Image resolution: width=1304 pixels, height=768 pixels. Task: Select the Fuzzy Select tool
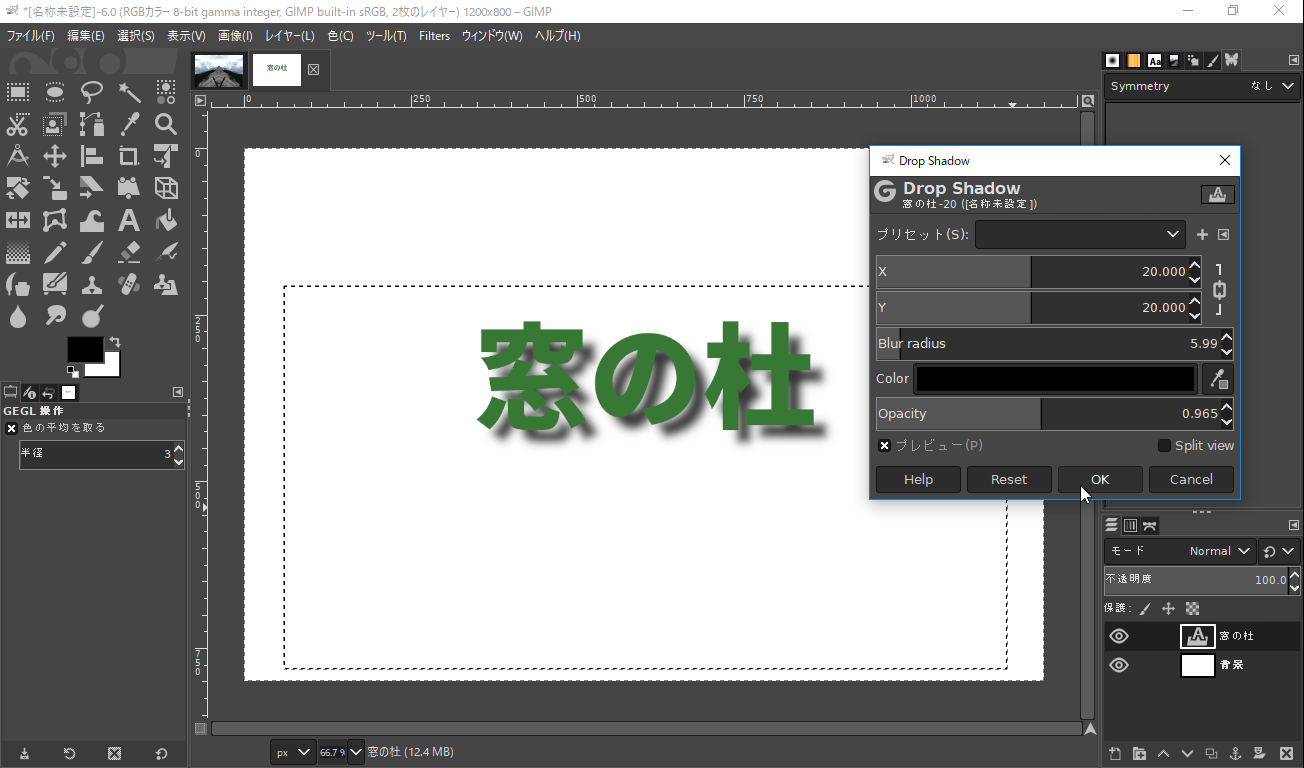coord(128,92)
